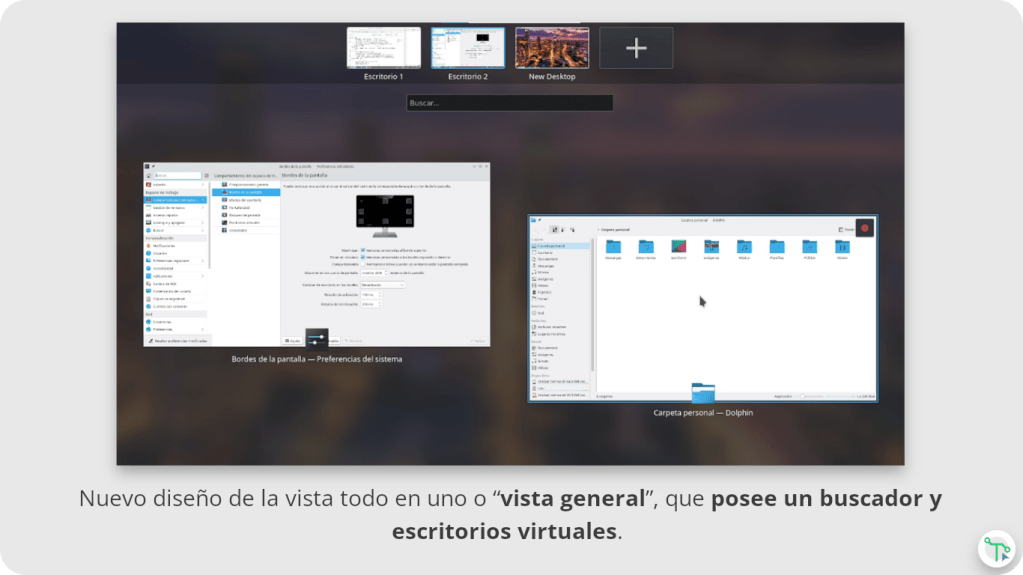Switch to the Escritorio 1 desktop thumbnail
The width and height of the screenshot is (1023, 575).
[x=384, y=48]
